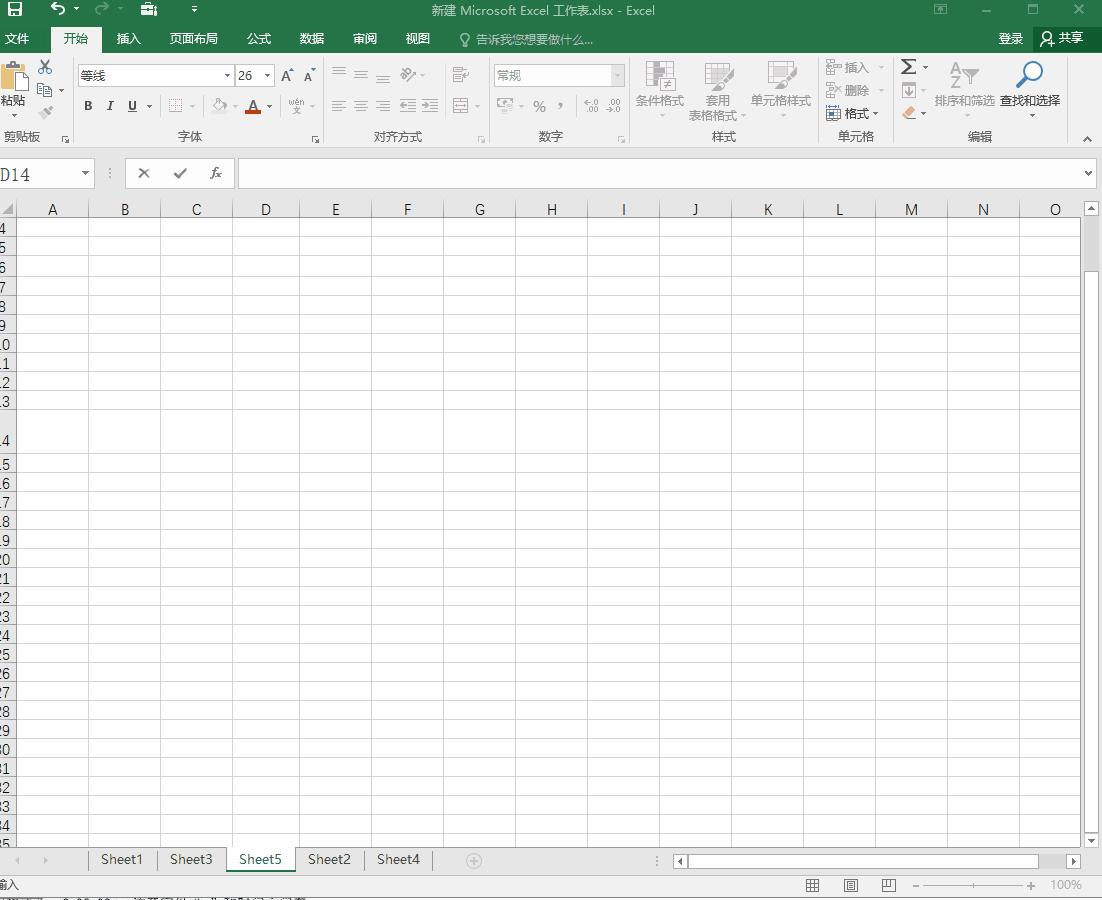1102x900 pixels.
Task: Open the 格式 cells dropdown
Action: (x=853, y=113)
